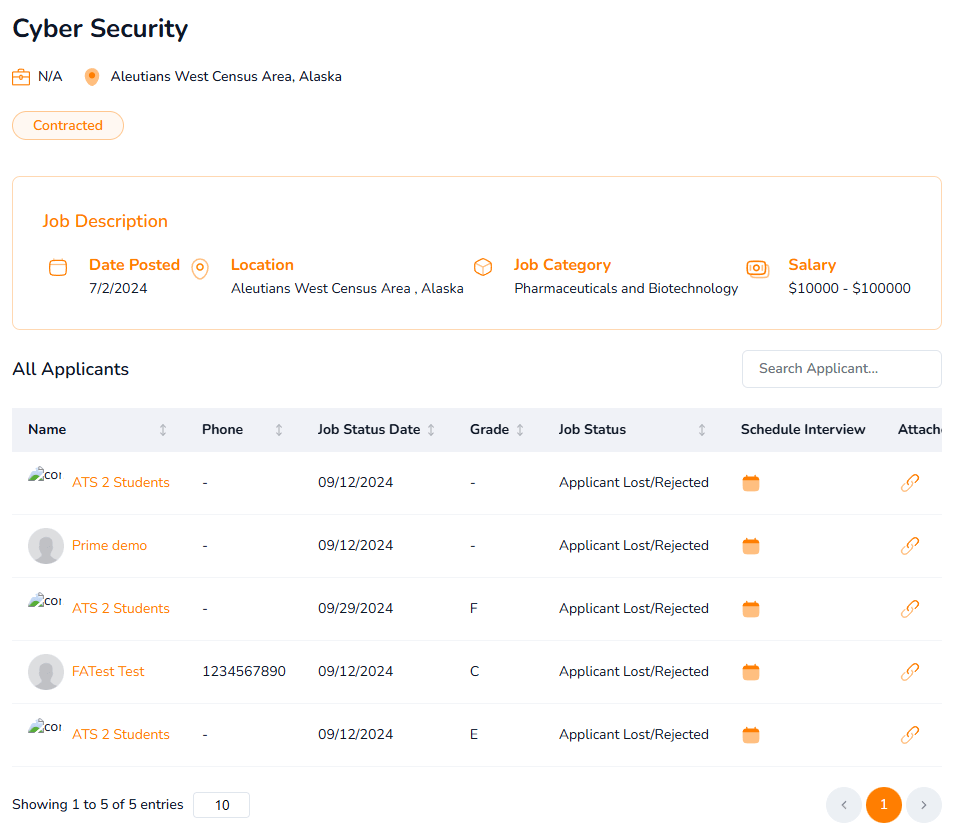Click the briefcase icon next to N/A

[20, 76]
